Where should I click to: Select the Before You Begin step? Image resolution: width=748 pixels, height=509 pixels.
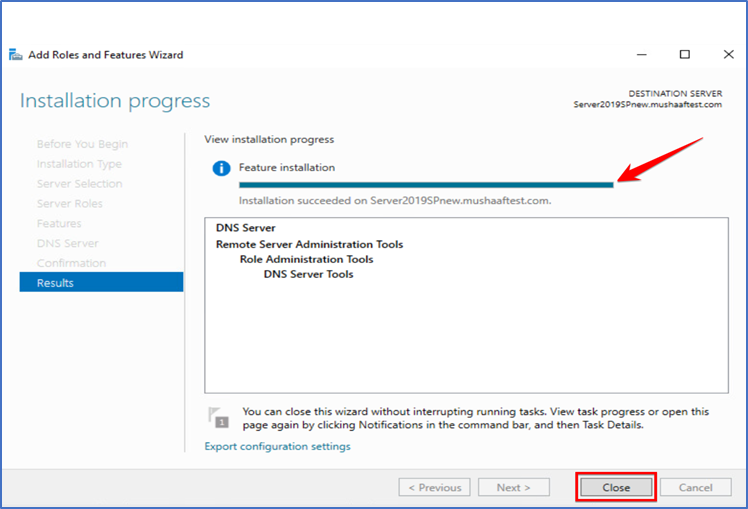pyautogui.click(x=82, y=144)
